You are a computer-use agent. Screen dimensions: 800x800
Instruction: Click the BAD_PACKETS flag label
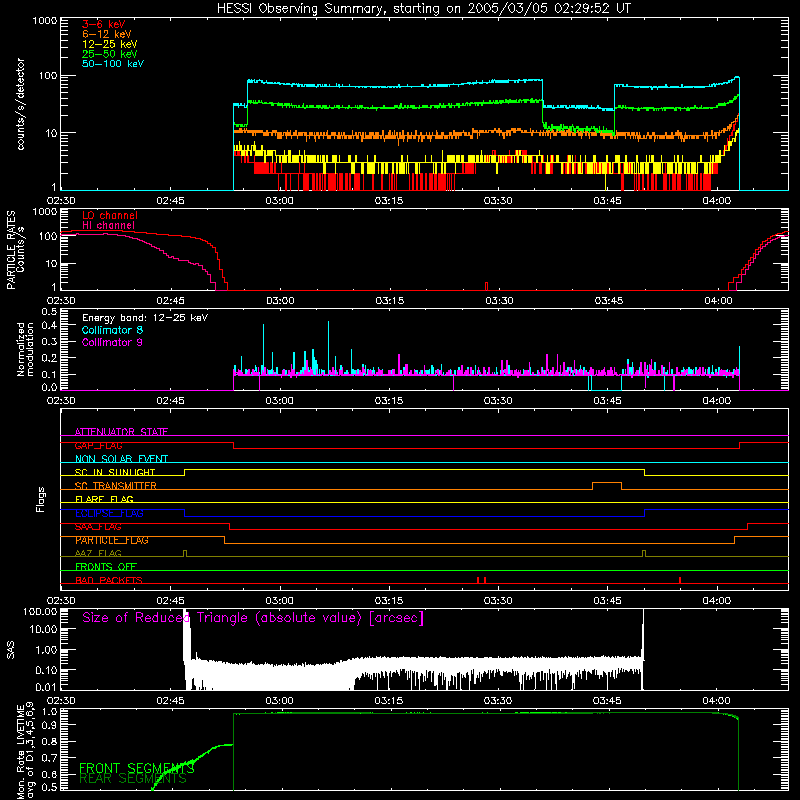click(109, 580)
